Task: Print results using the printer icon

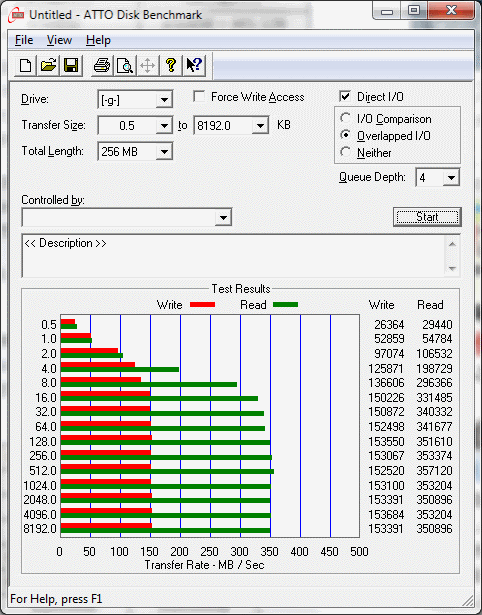Action: (x=102, y=65)
